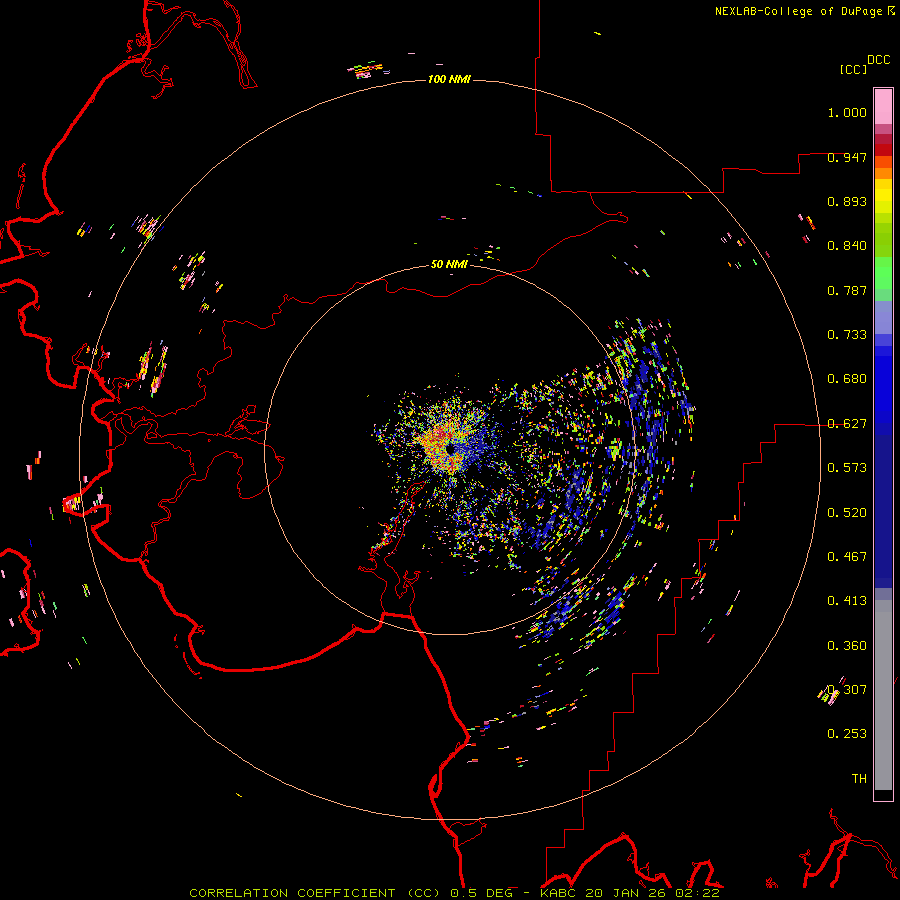Click the [CC] legend unit label
Screen dimensions: 900x900
click(x=854, y=69)
